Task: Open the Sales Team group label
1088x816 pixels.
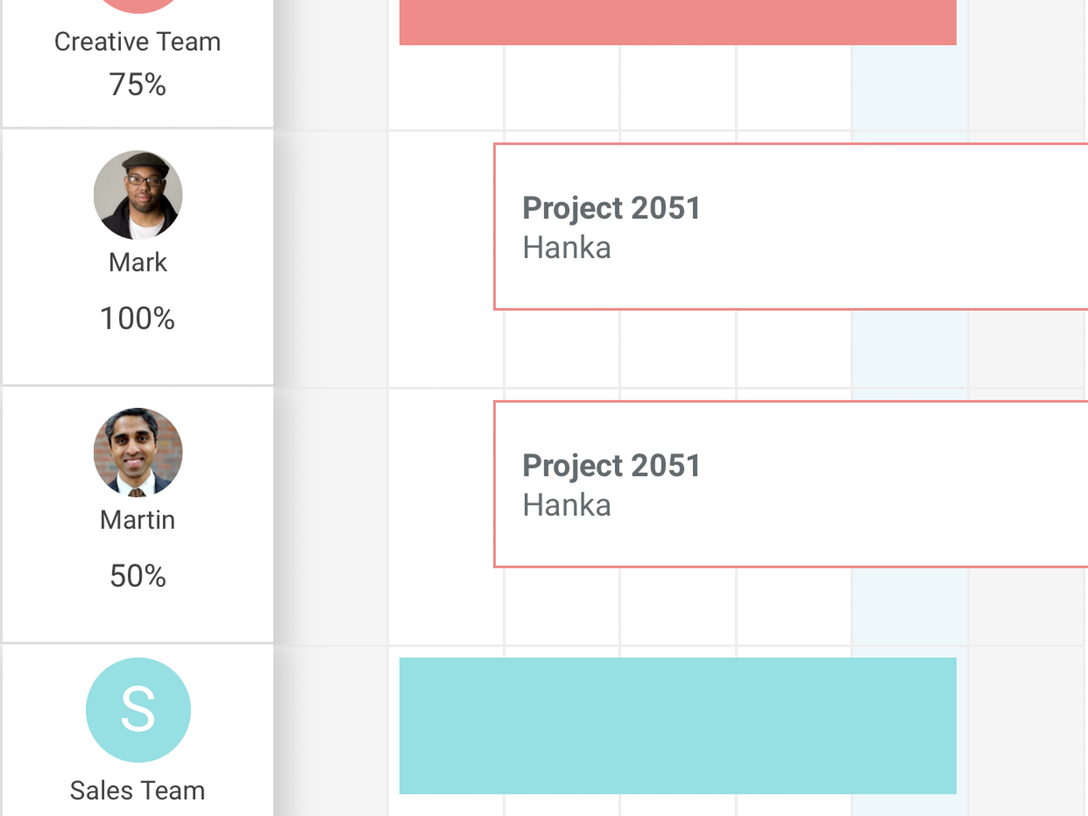Action: pyautogui.click(x=138, y=790)
